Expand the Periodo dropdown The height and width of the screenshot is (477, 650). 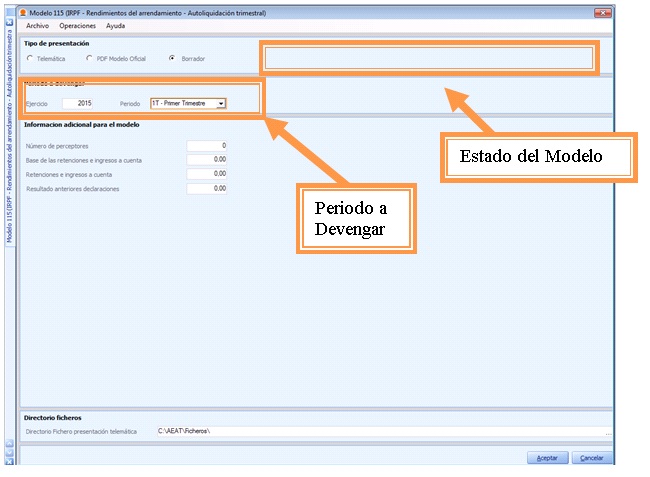(x=221, y=103)
